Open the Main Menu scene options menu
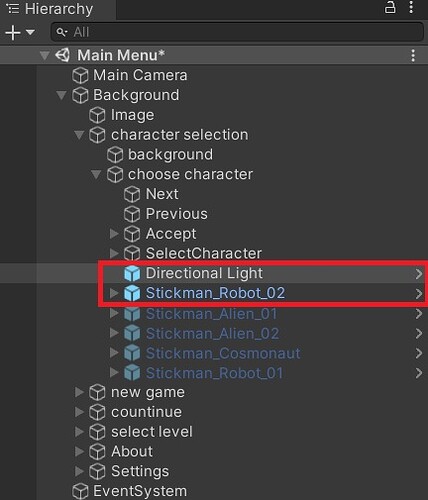 point(413,56)
